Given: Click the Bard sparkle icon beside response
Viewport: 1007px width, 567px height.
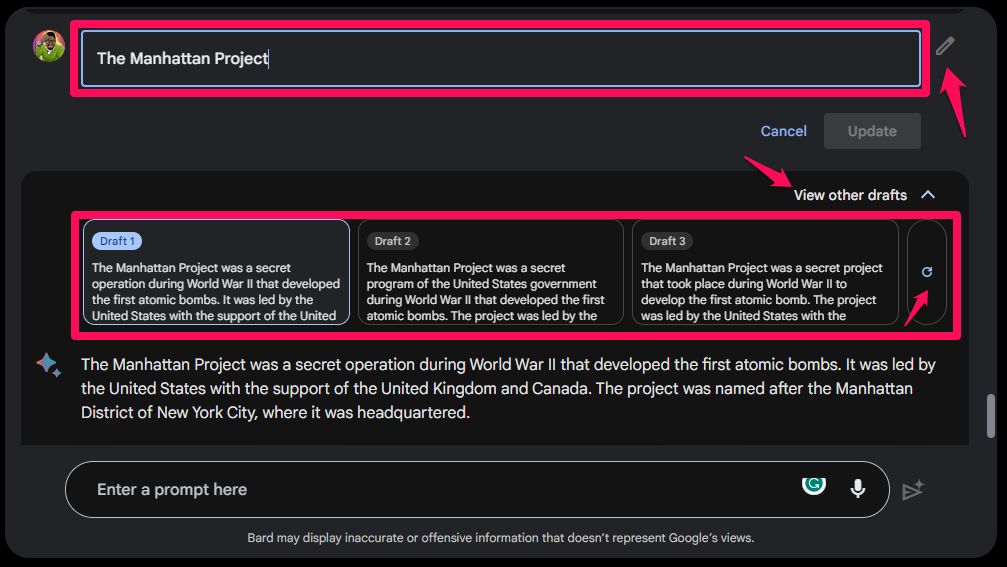Looking at the screenshot, I should point(49,365).
